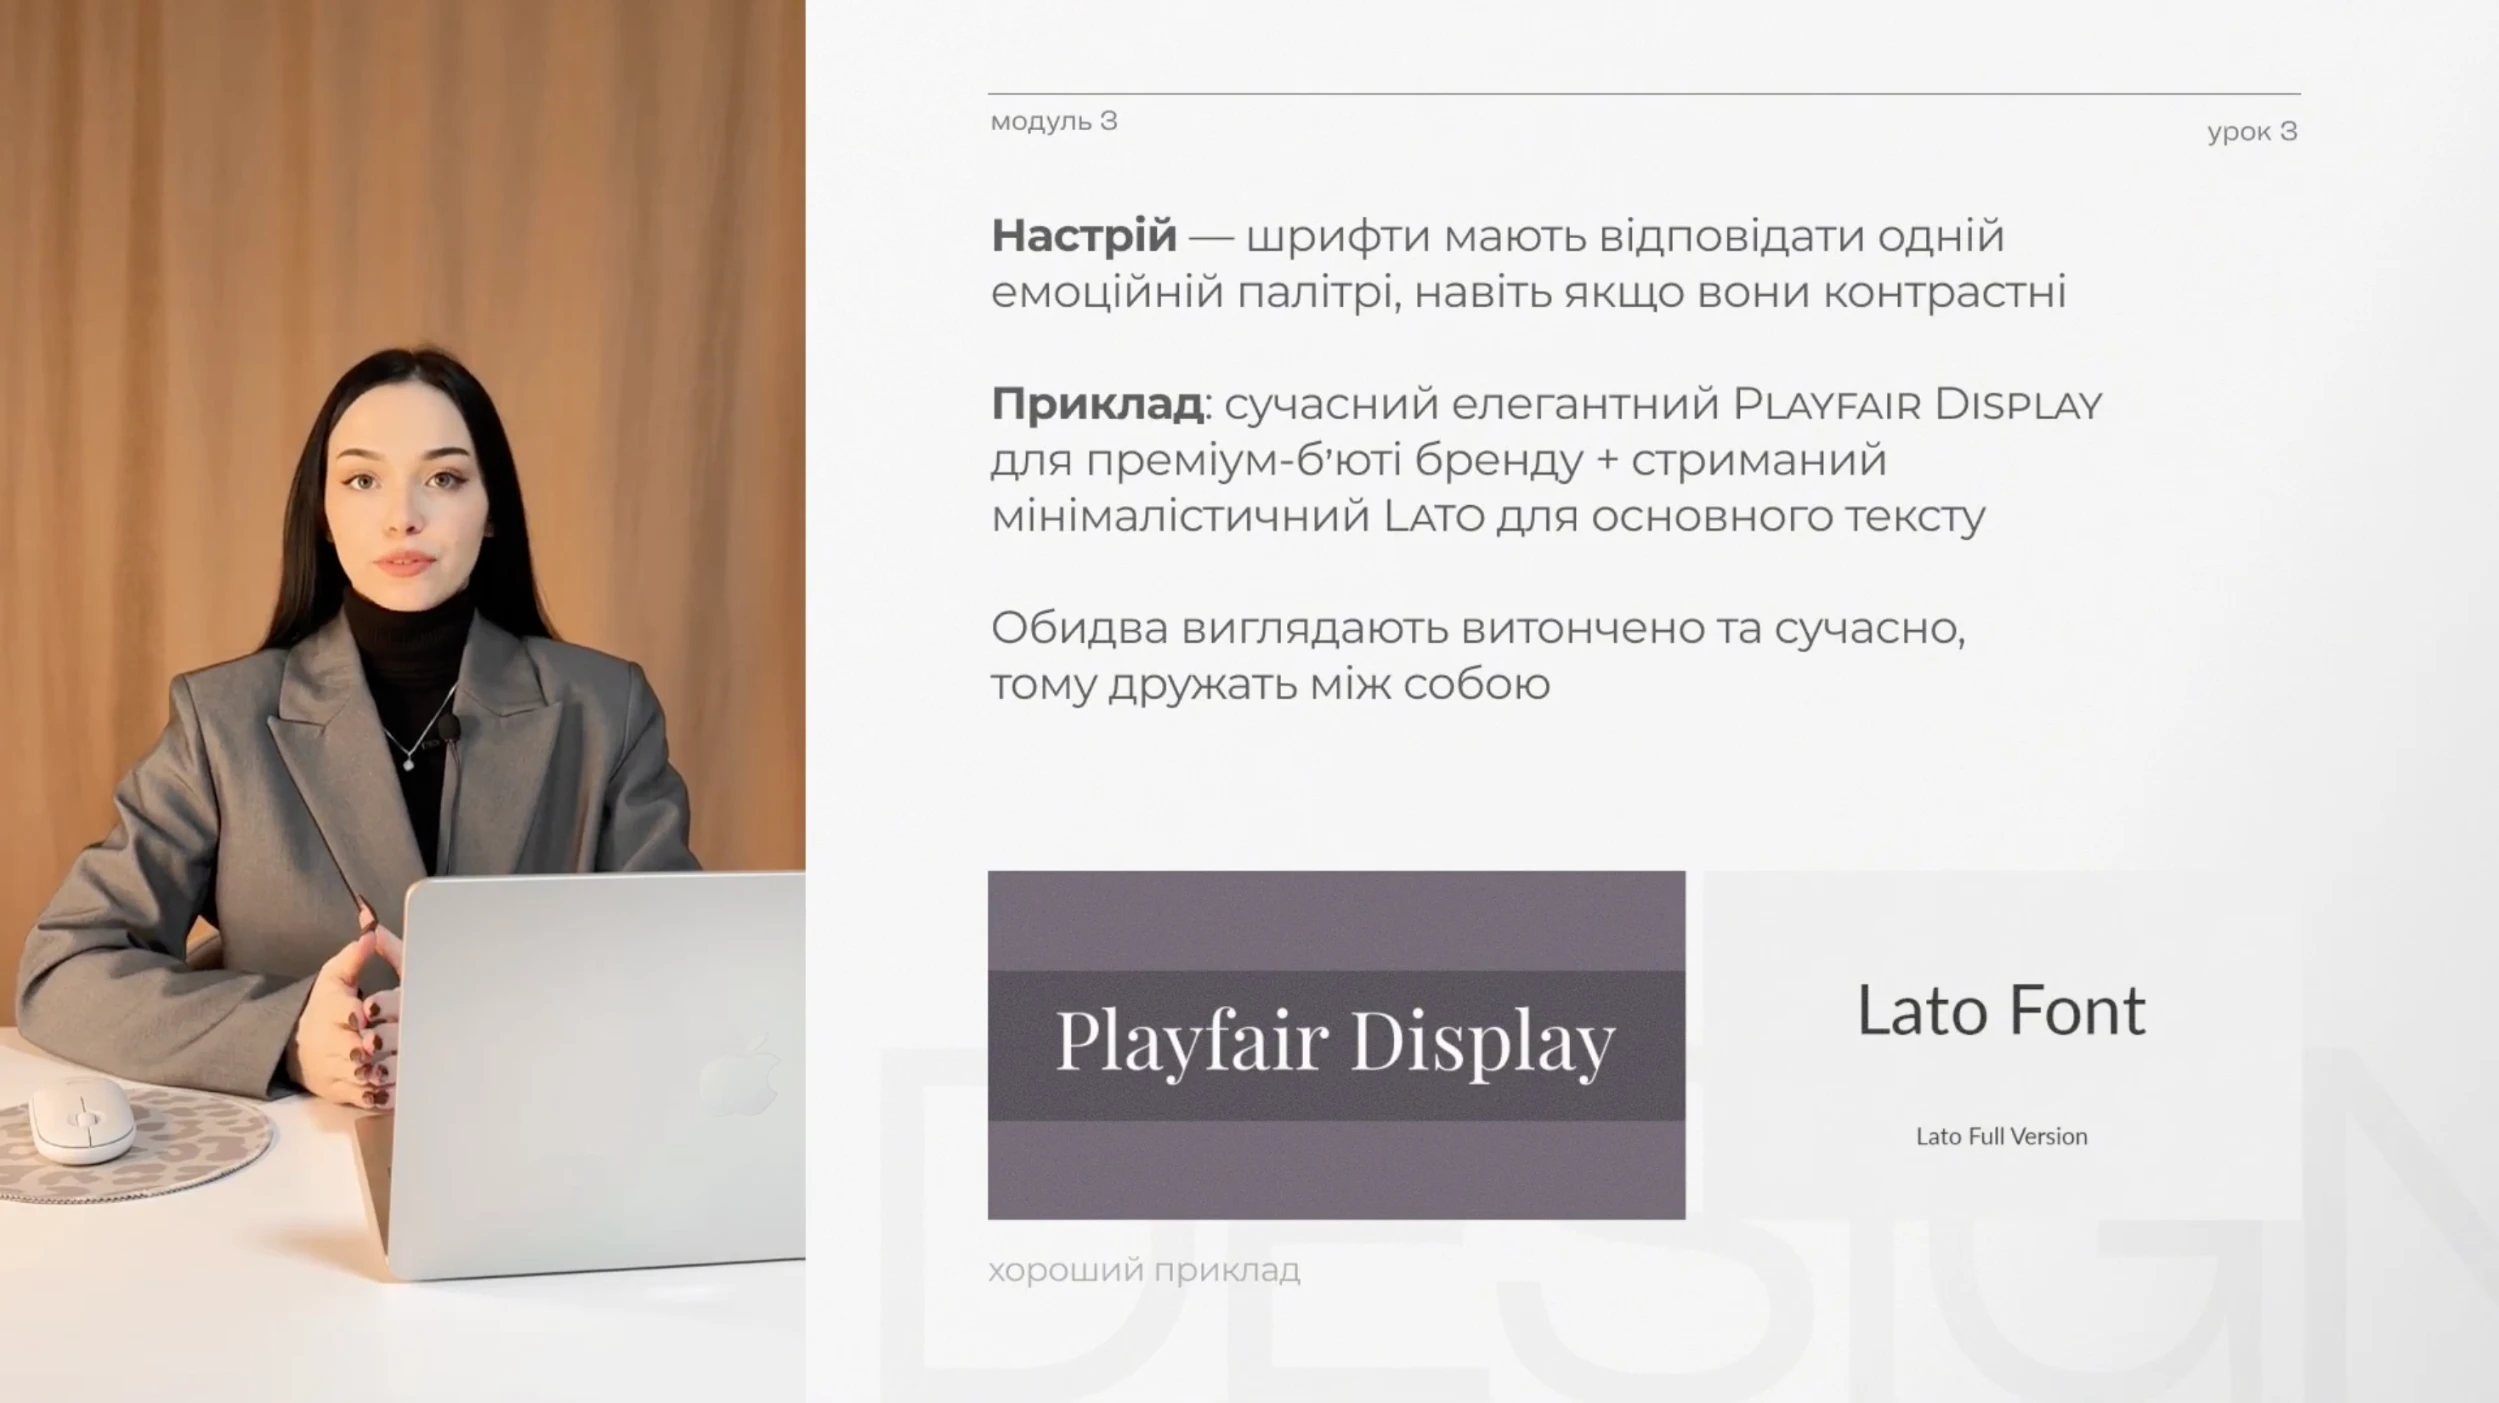Screen dimensions: 2499x1403
Task: Click the line starting "емоційній палітрі"
Action: pos(1528,292)
